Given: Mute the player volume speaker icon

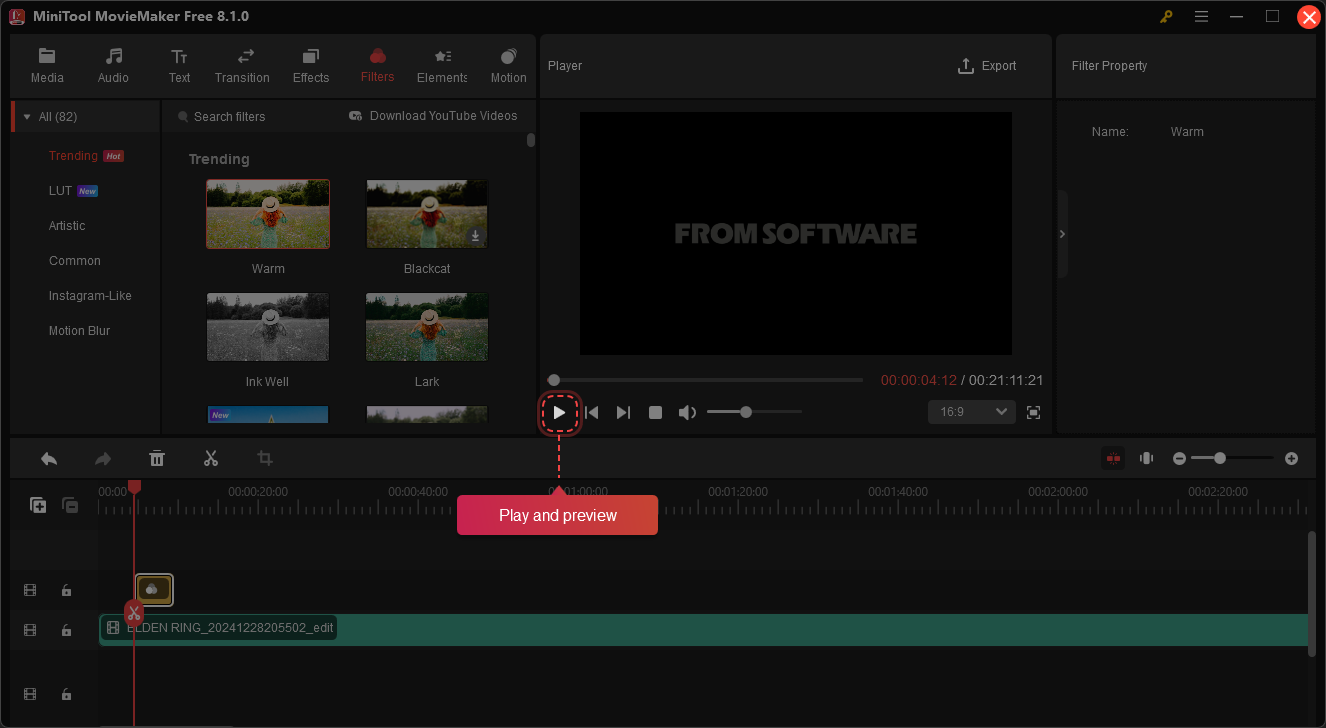Looking at the screenshot, I should (x=687, y=412).
